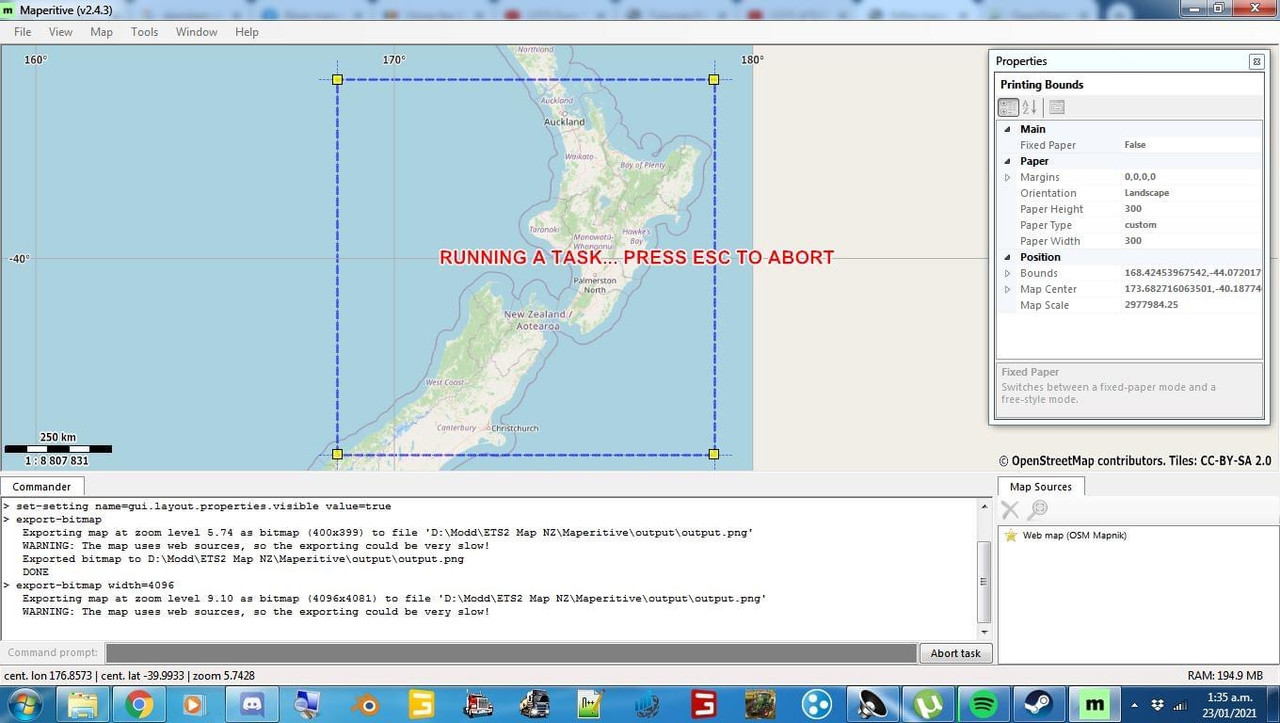Viewport: 1280px width, 723px height.
Task: Switch Properties grid to Categorized view
Action: click(x=1008, y=107)
